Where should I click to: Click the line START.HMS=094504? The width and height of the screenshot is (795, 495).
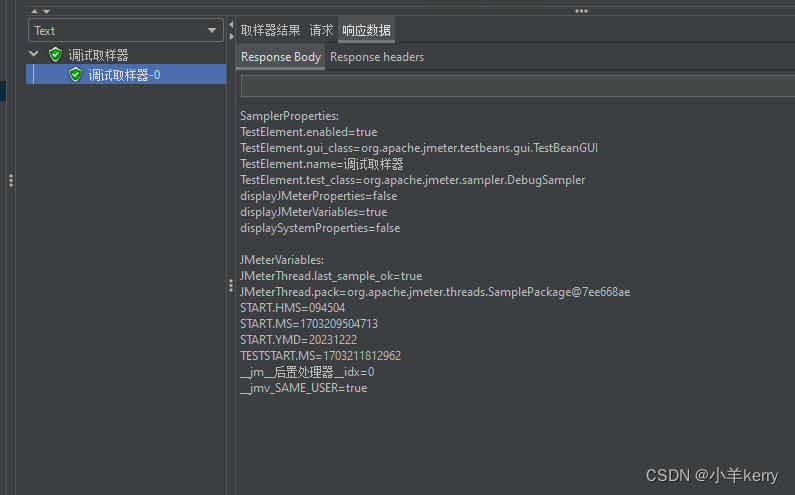pos(292,308)
